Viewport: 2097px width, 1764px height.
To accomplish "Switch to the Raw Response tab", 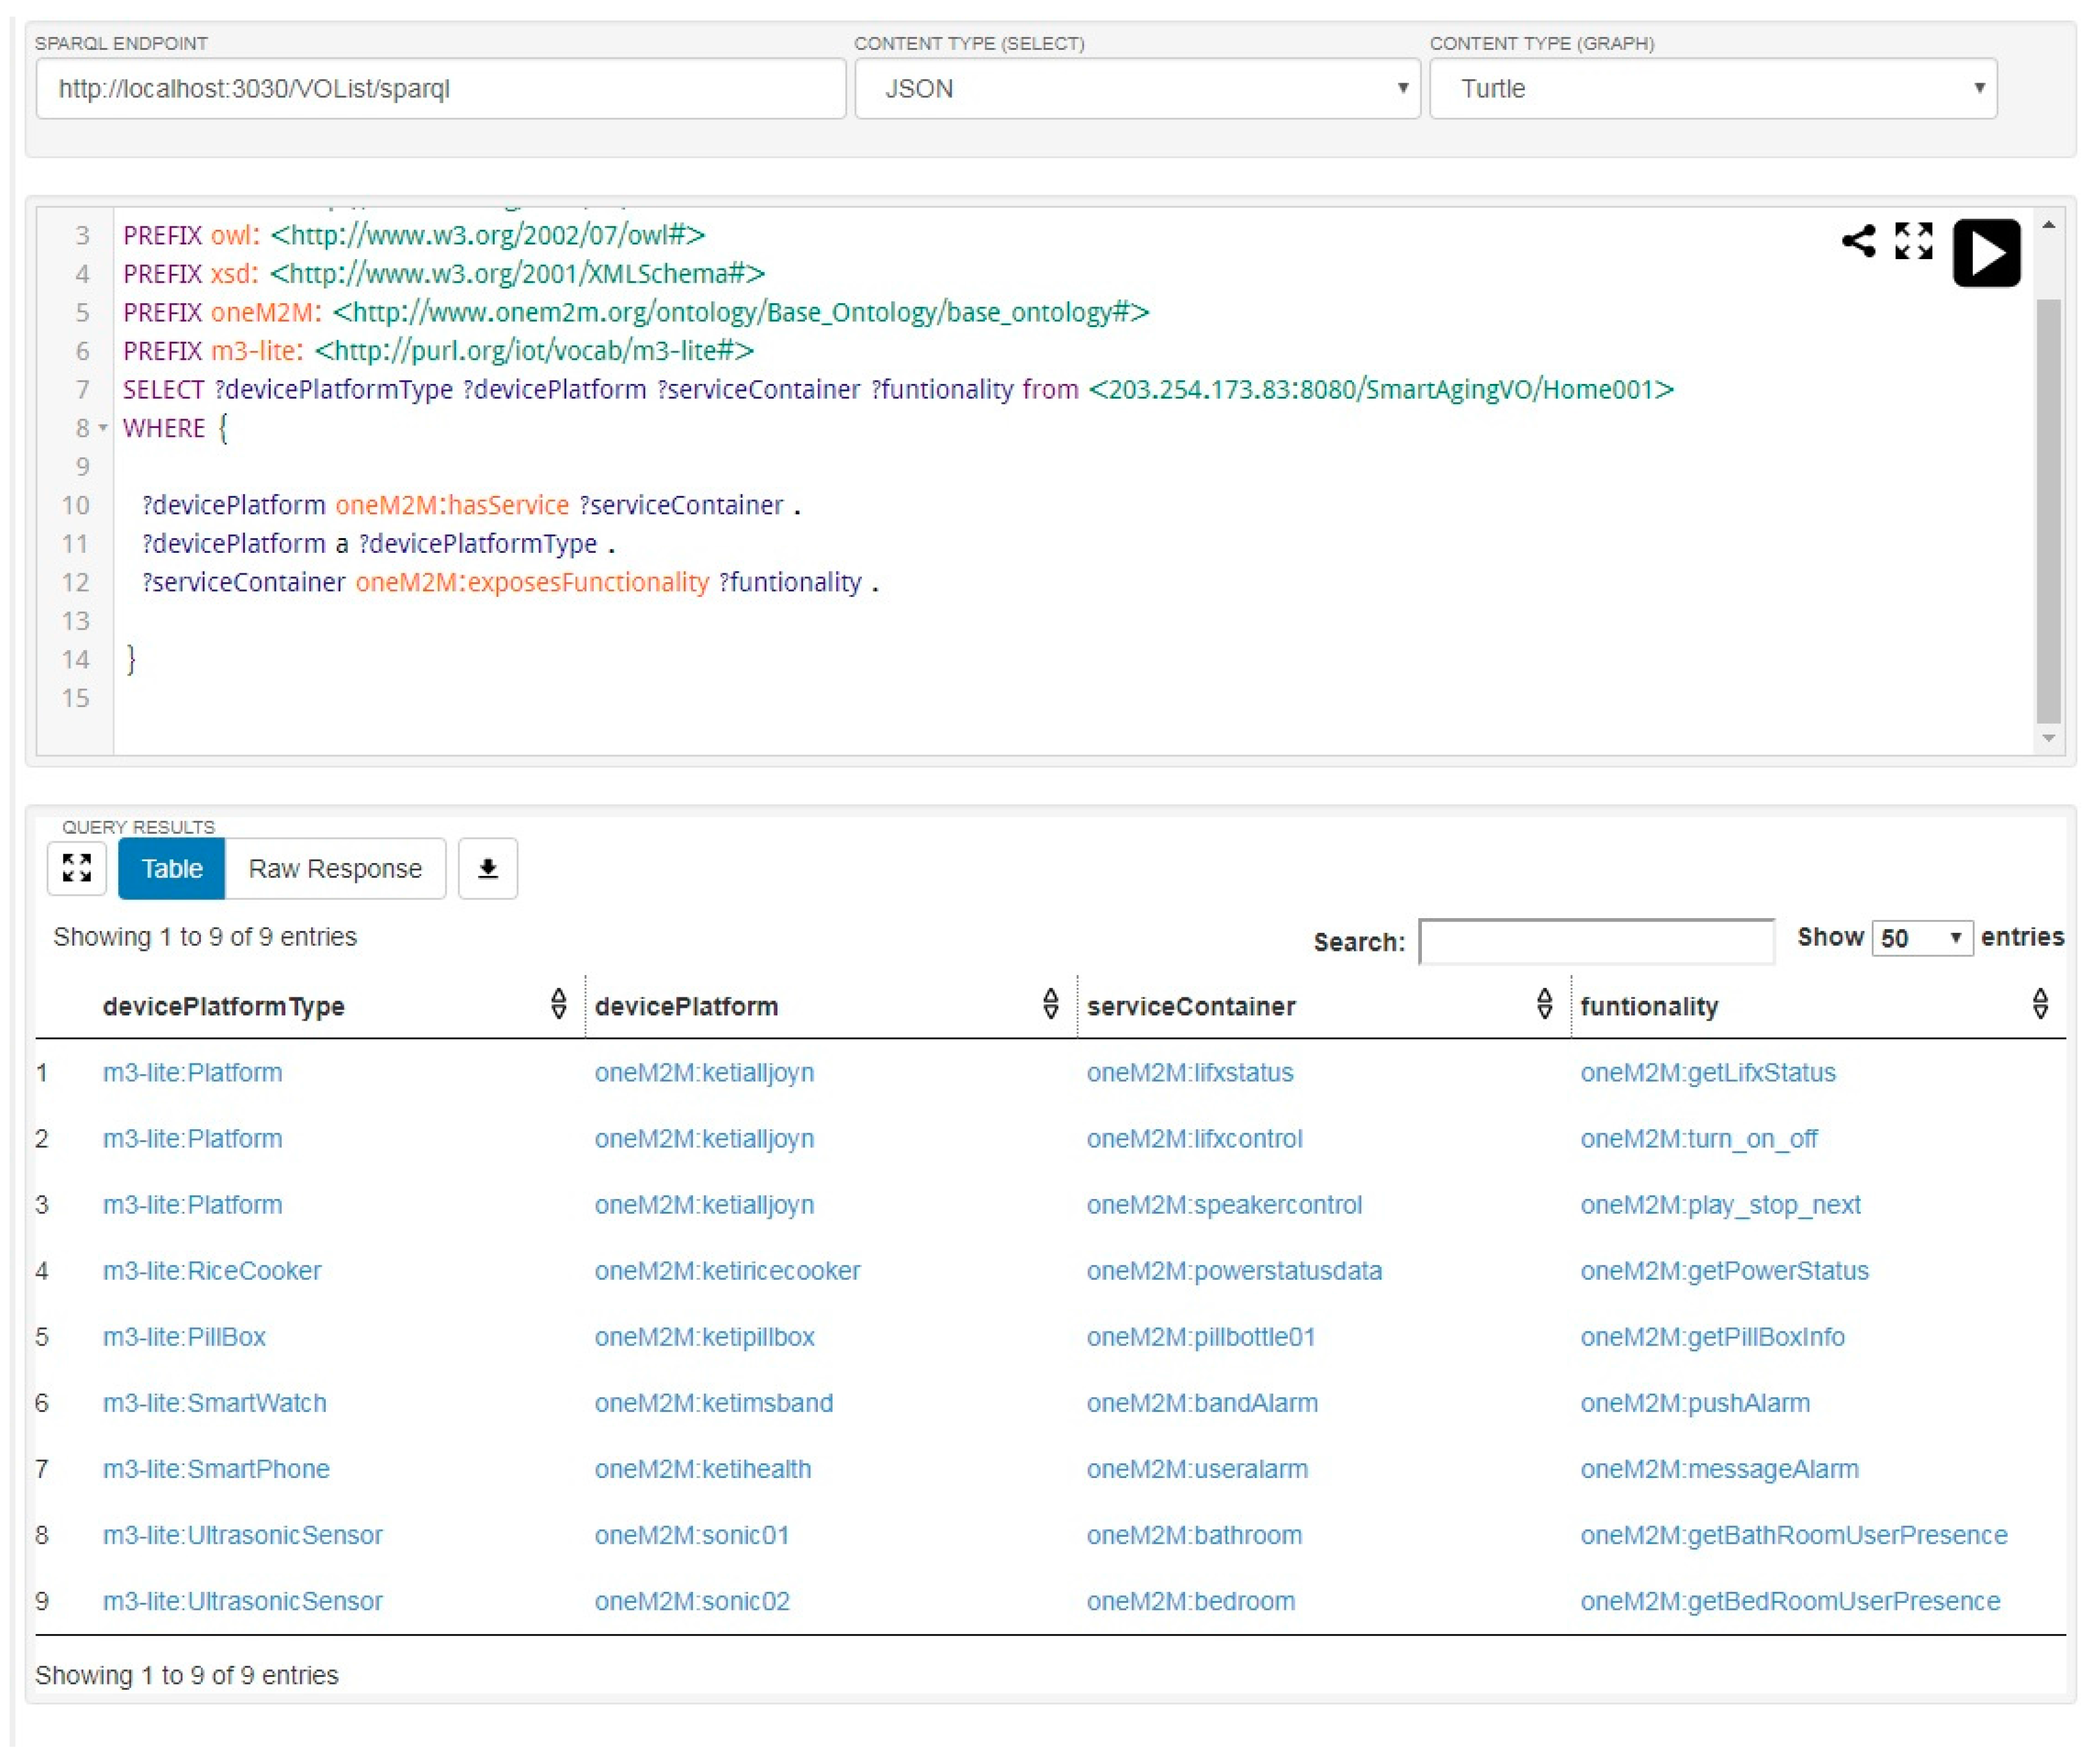I will pos(335,868).
